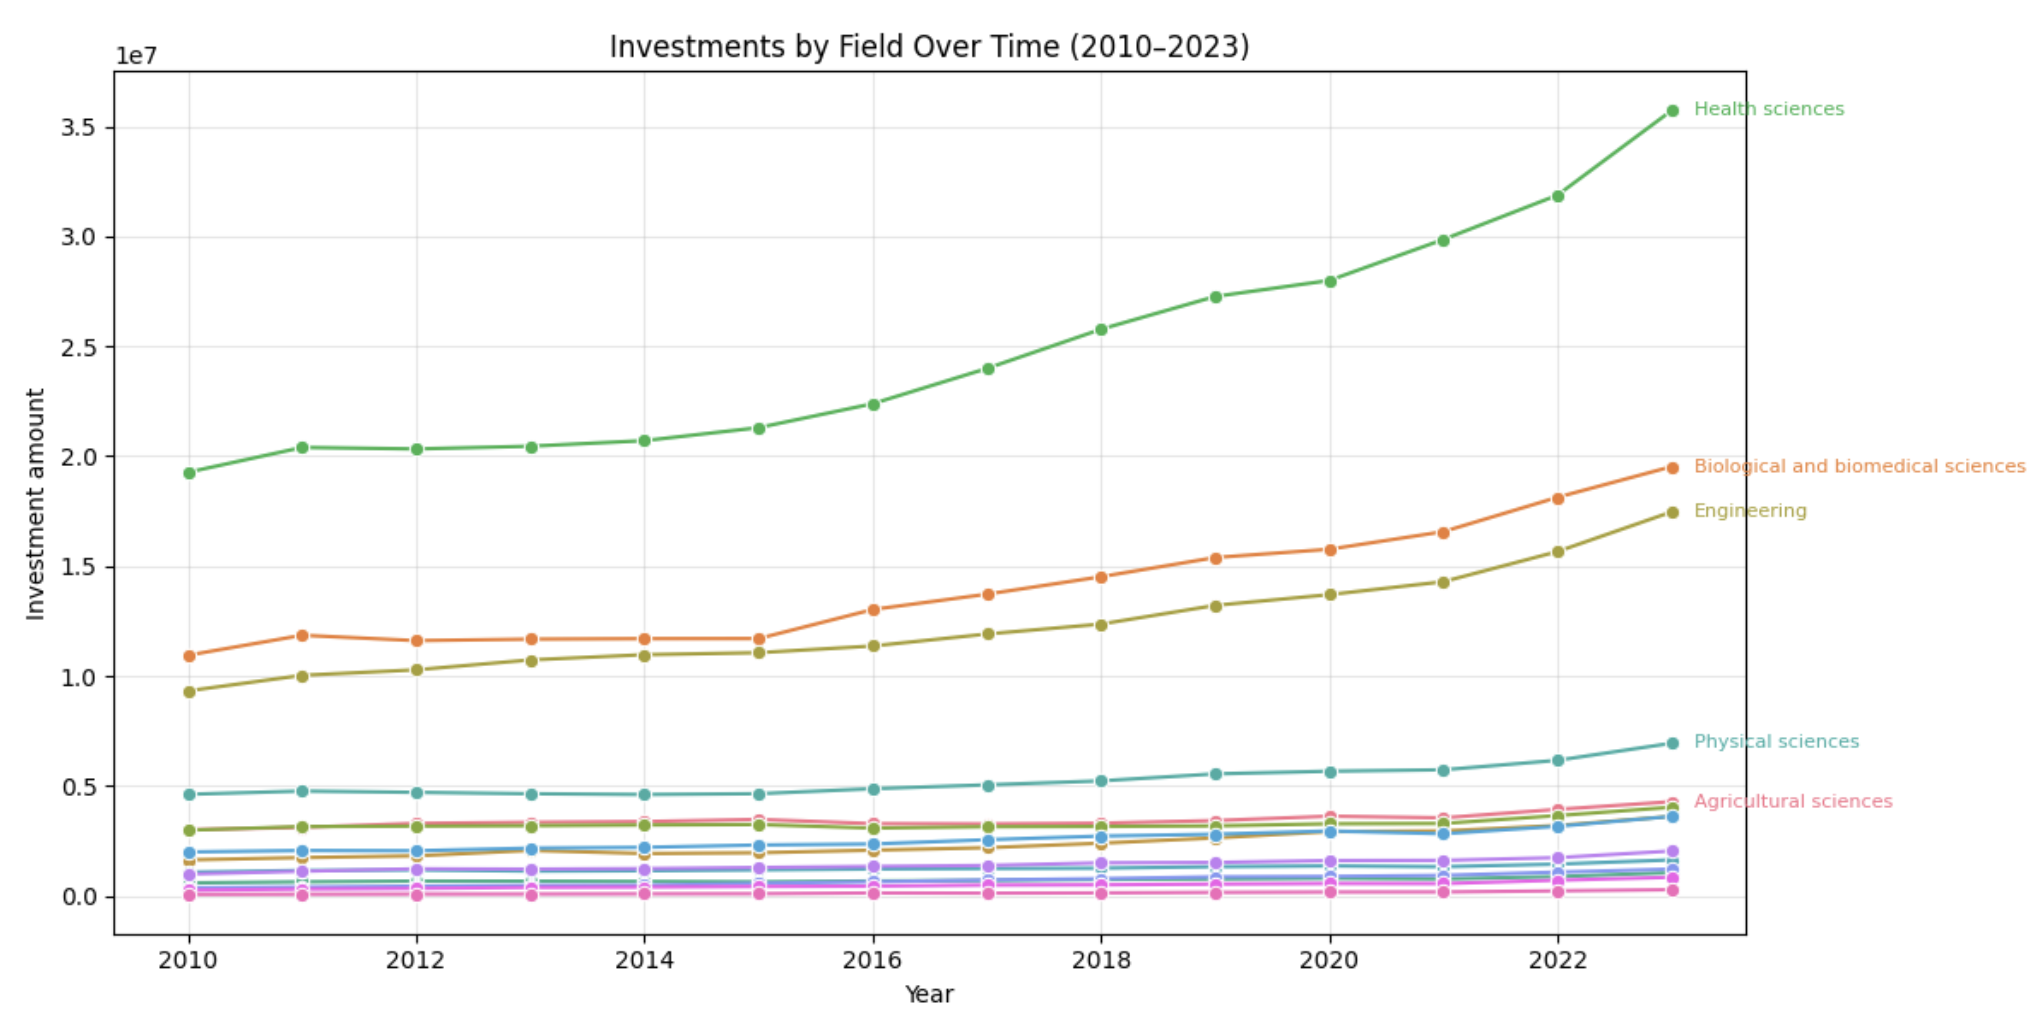2044x1014 pixels.
Task: Click the Agricultural sciences series label
Action: [1792, 802]
